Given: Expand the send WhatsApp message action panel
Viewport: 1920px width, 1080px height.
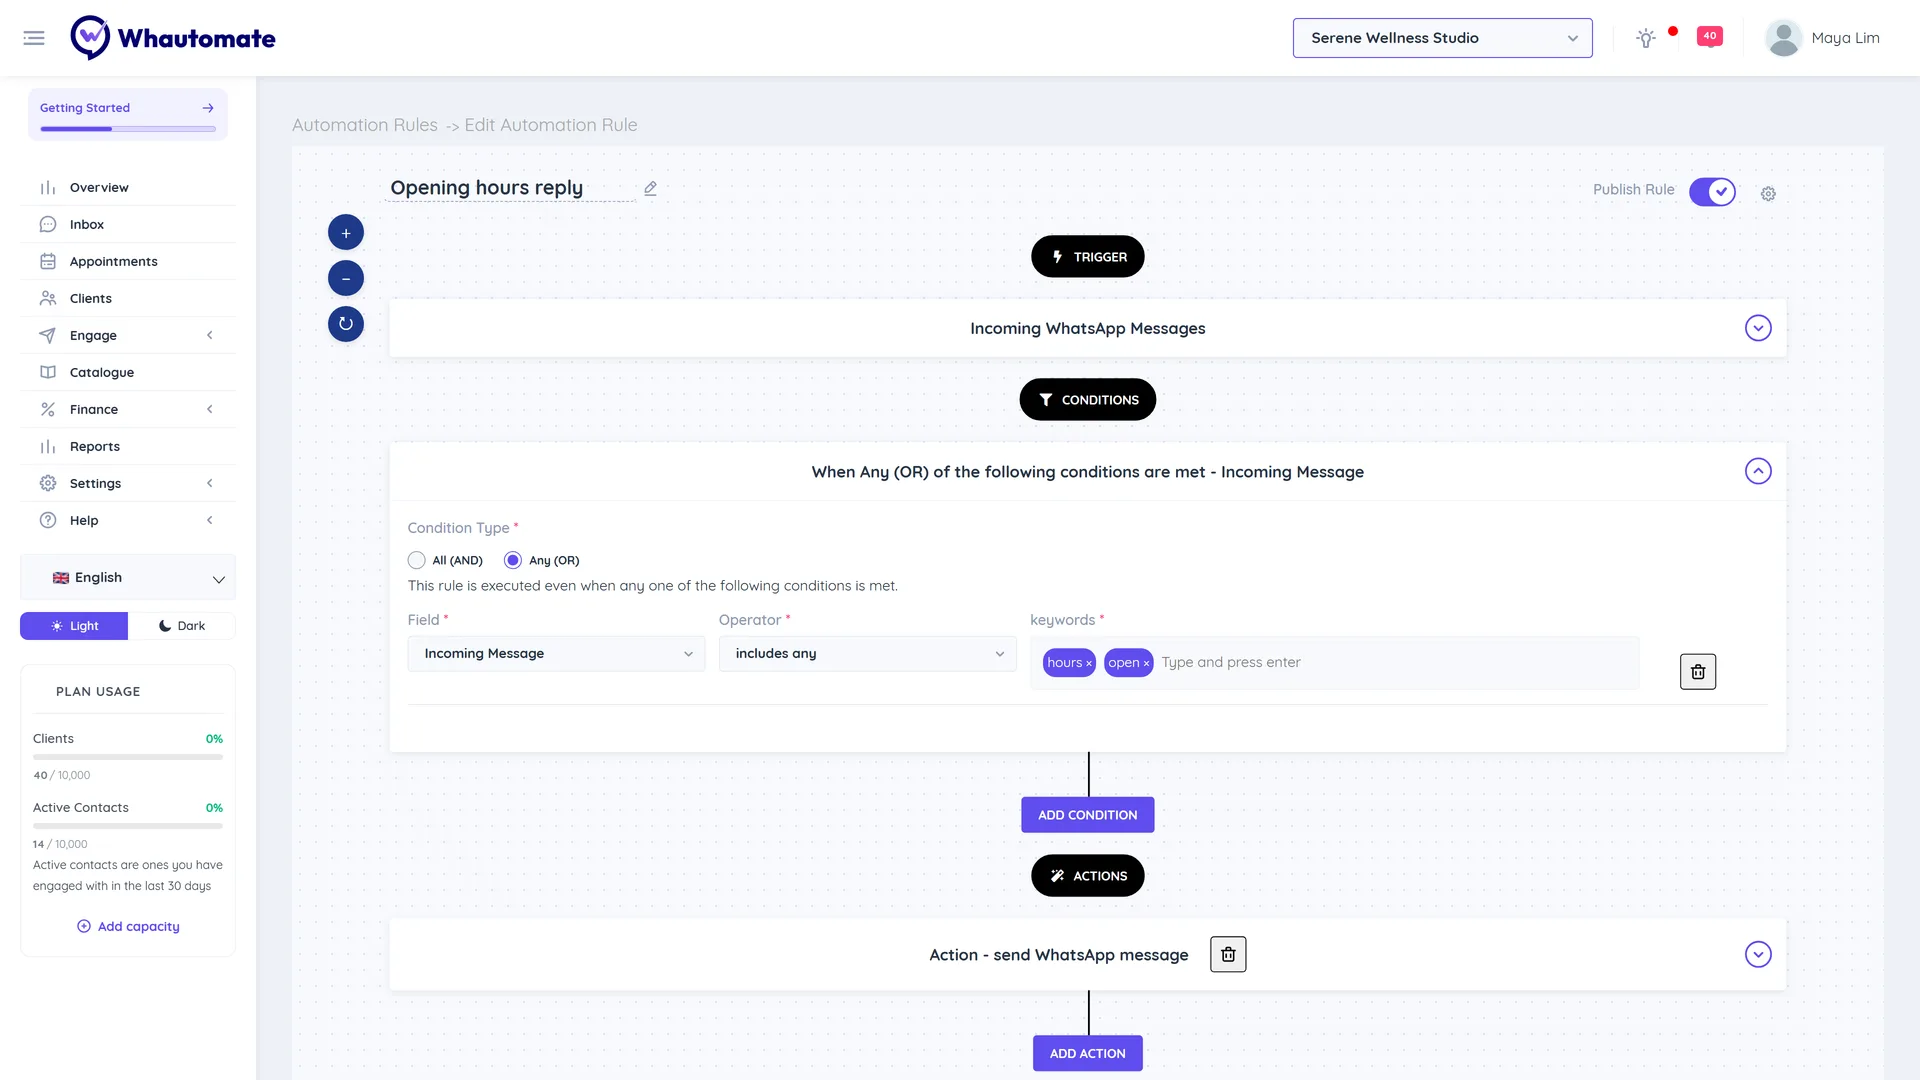Looking at the screenshot, I should tap(1758, 955).
